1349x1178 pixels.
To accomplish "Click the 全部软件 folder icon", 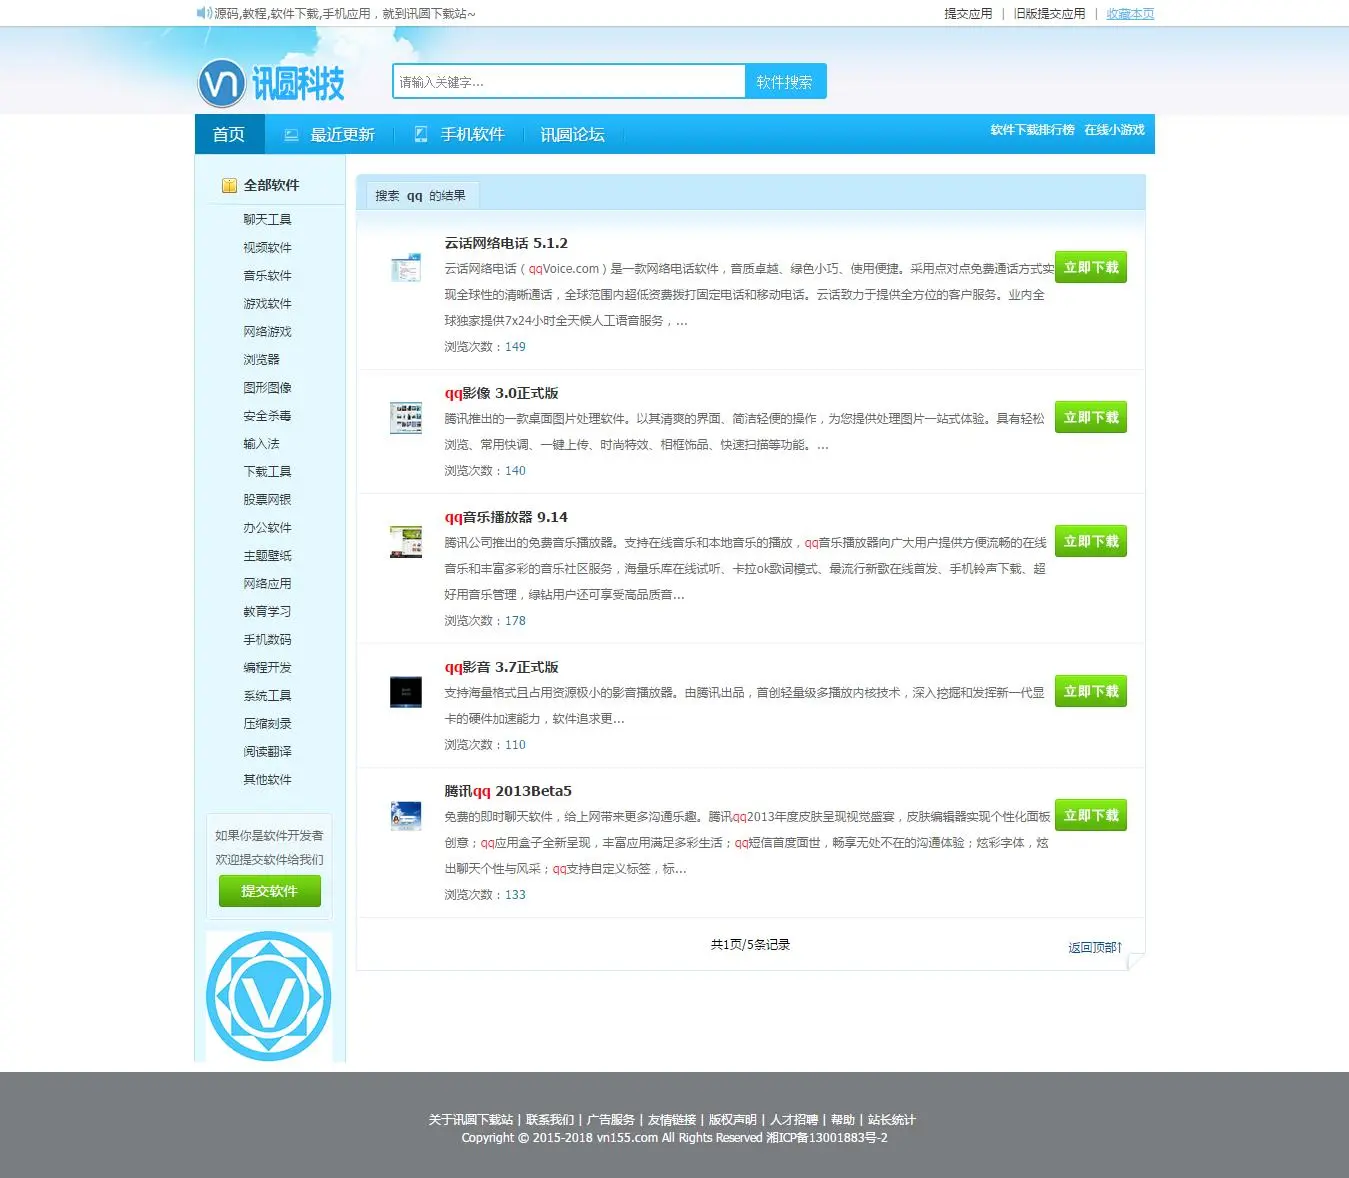I will [229, 185].
